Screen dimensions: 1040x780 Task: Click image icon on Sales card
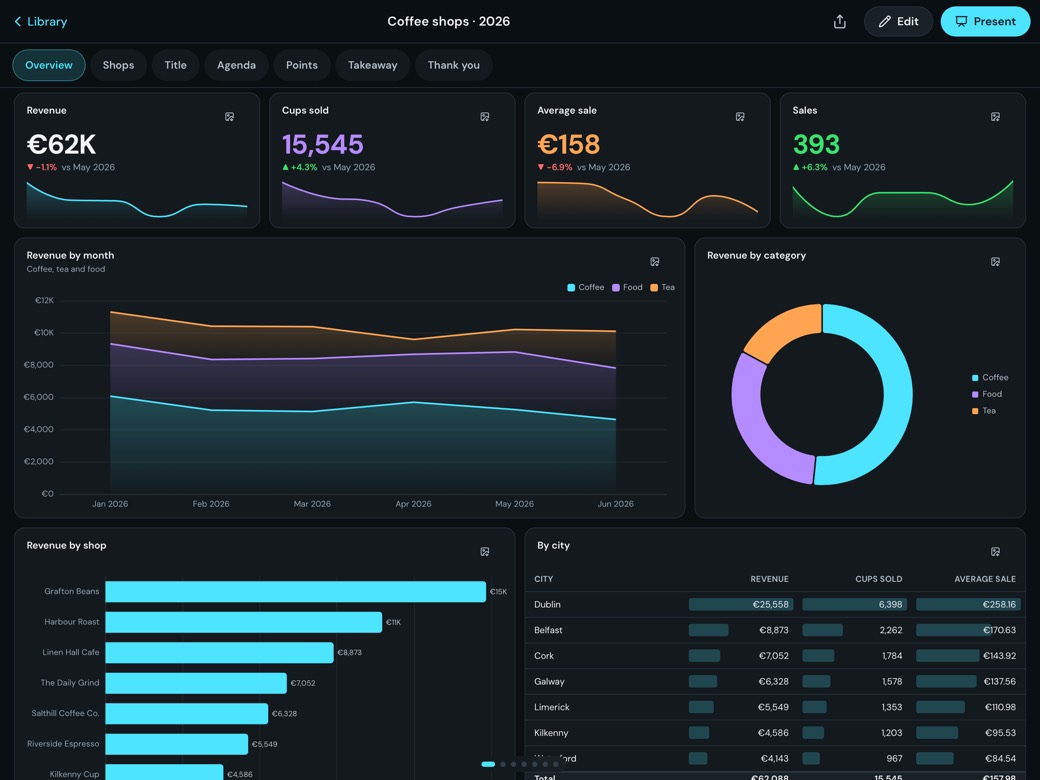[x=996, y=117]
